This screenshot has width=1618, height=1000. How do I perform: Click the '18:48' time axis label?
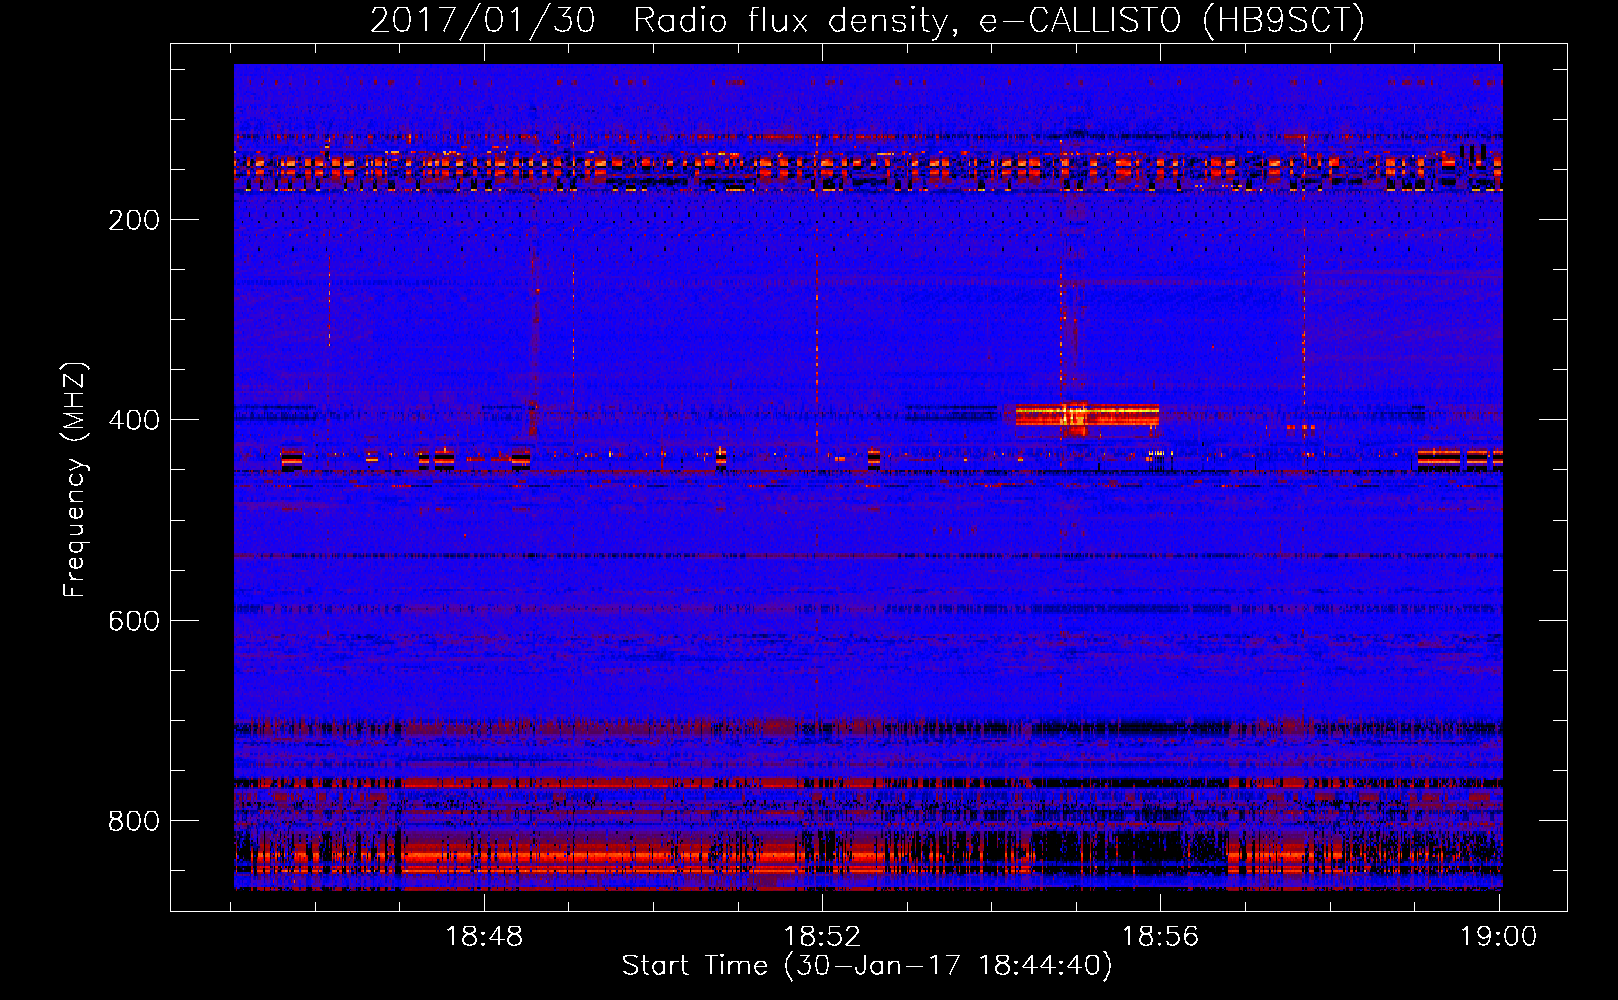(484, 937)
